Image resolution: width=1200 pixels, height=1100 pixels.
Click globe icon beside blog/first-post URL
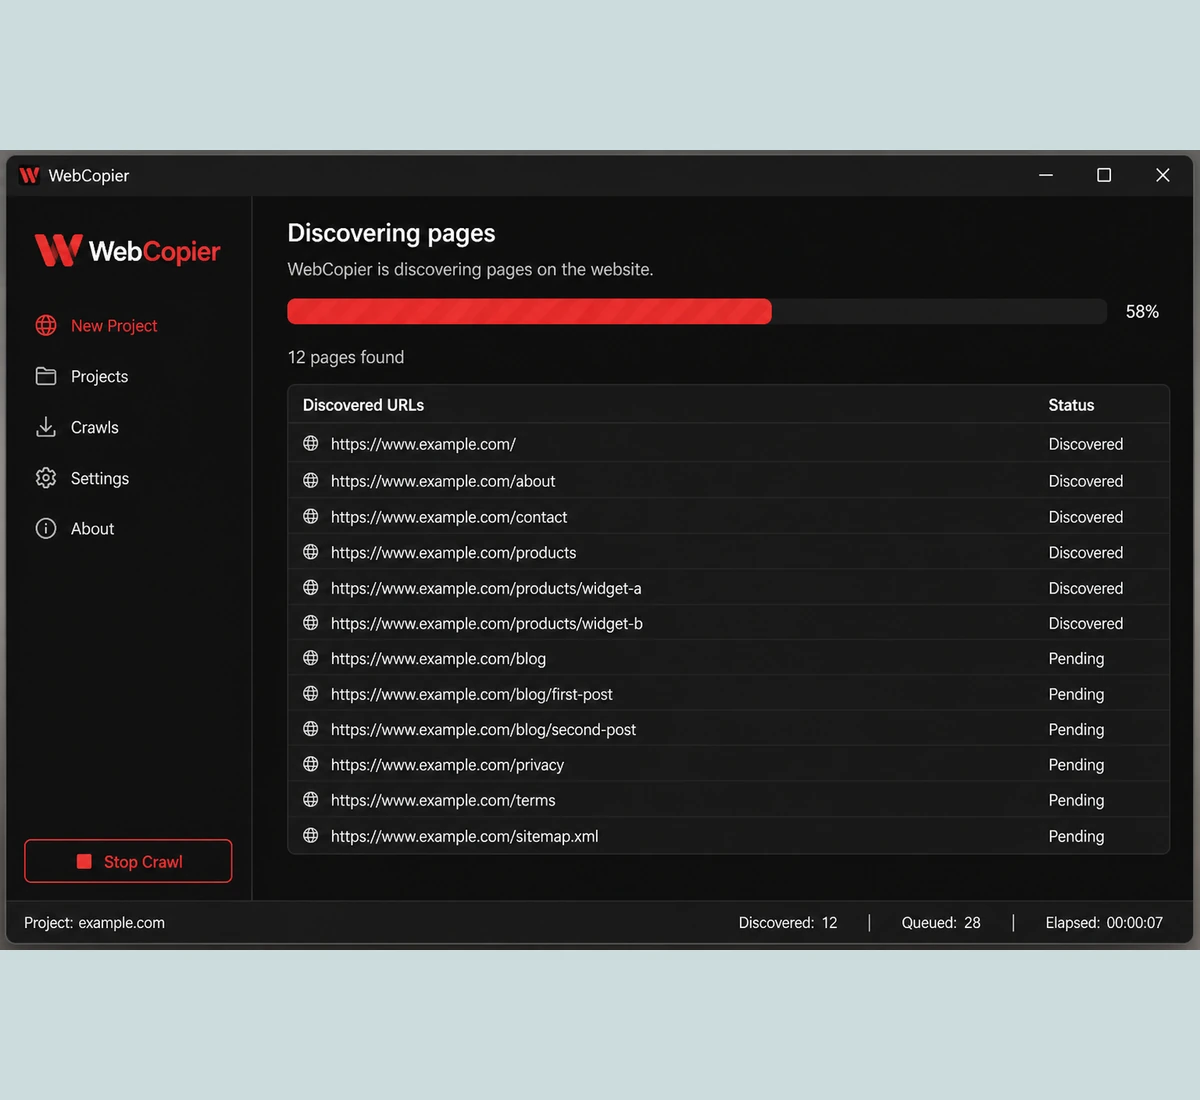(311, 693)
